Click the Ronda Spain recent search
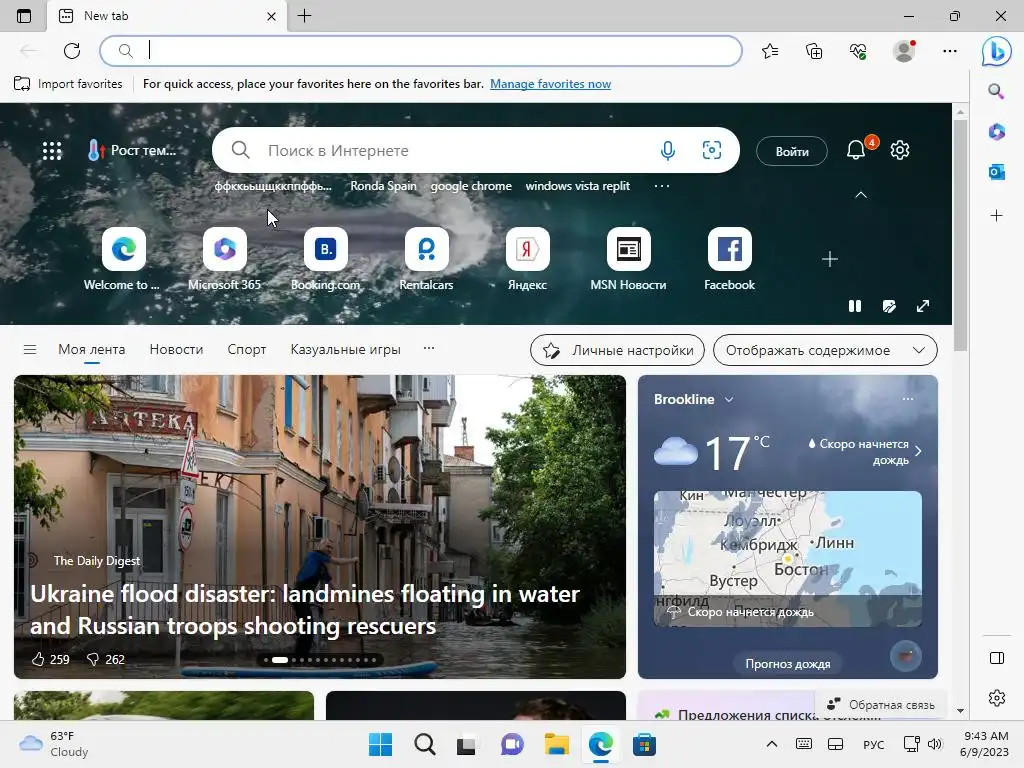The height and width of the screenshot is (768, 1024). [383, 186]
